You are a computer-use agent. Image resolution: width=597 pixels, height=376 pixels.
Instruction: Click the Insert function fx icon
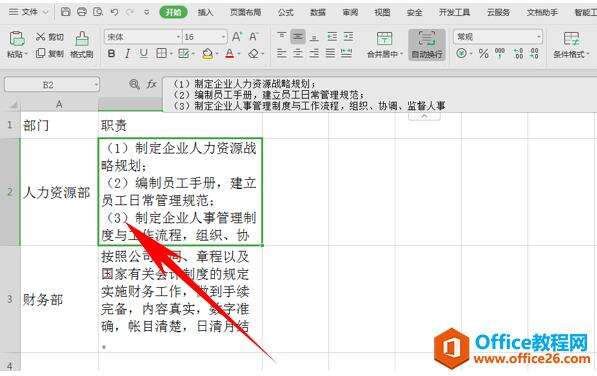point(152,84)
